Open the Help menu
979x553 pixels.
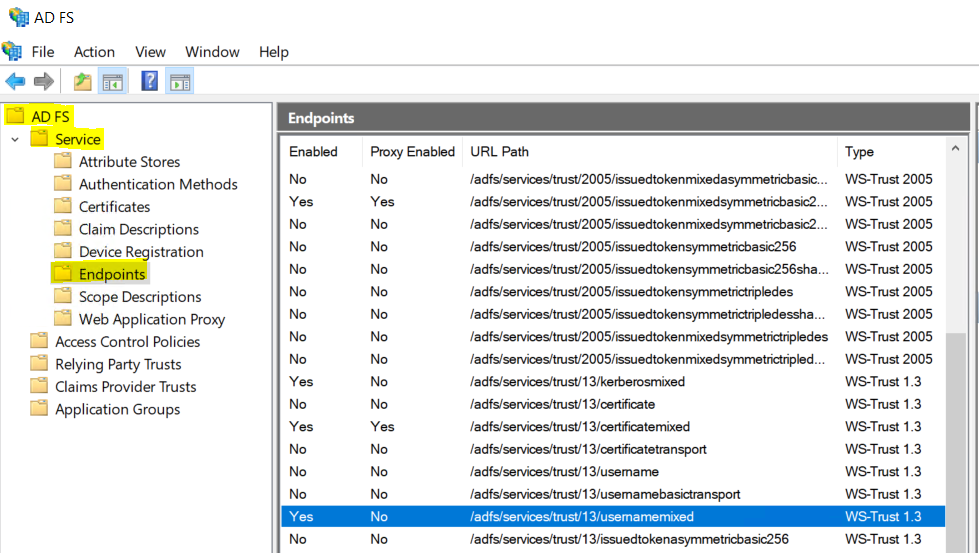click(274, 52)
